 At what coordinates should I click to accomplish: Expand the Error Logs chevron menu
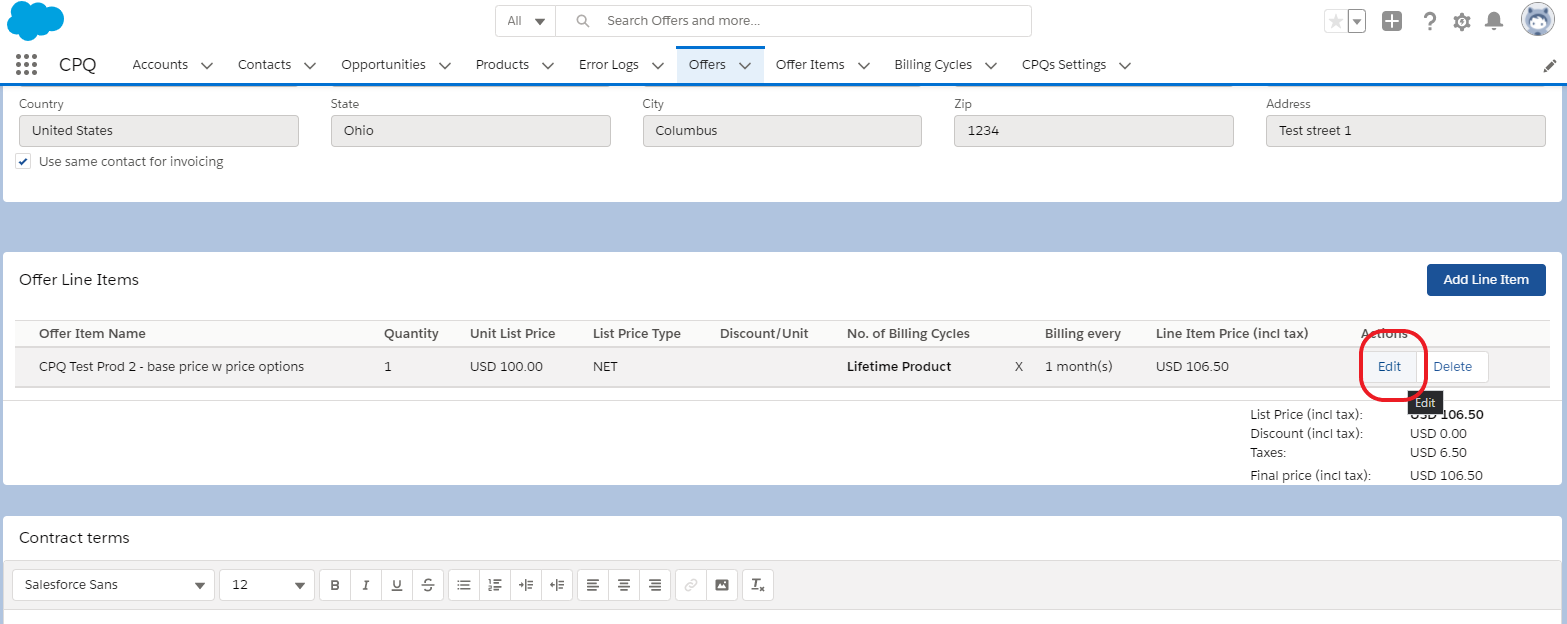point(658,66)
